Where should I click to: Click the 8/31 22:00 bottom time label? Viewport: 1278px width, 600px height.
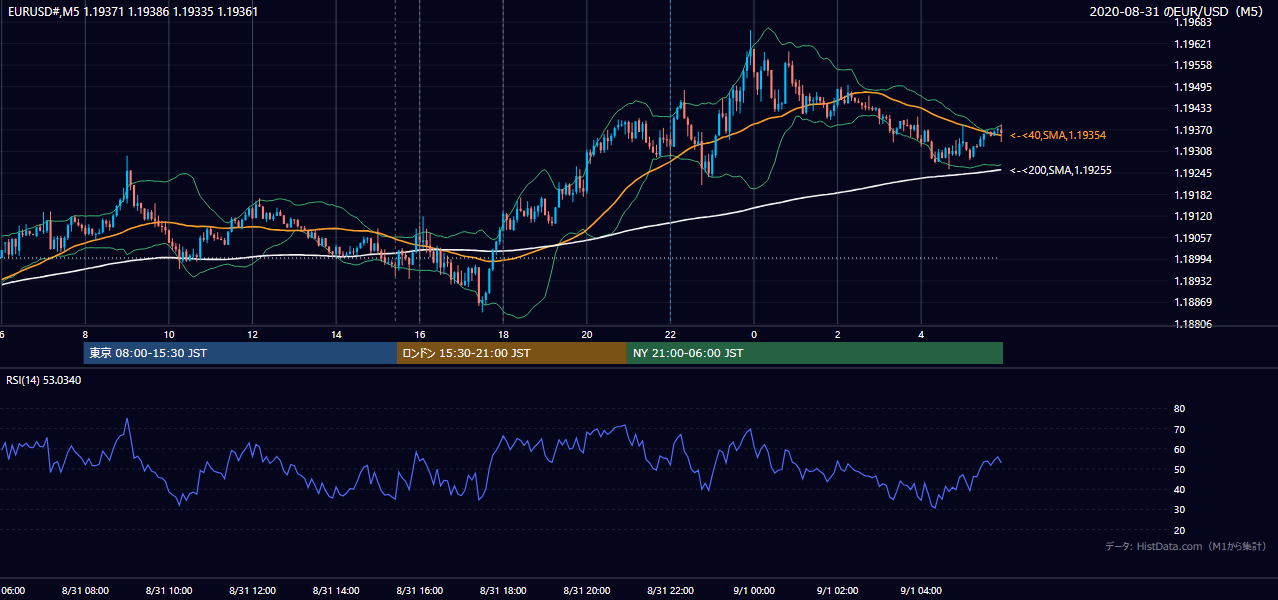click(x=670, y=591)
